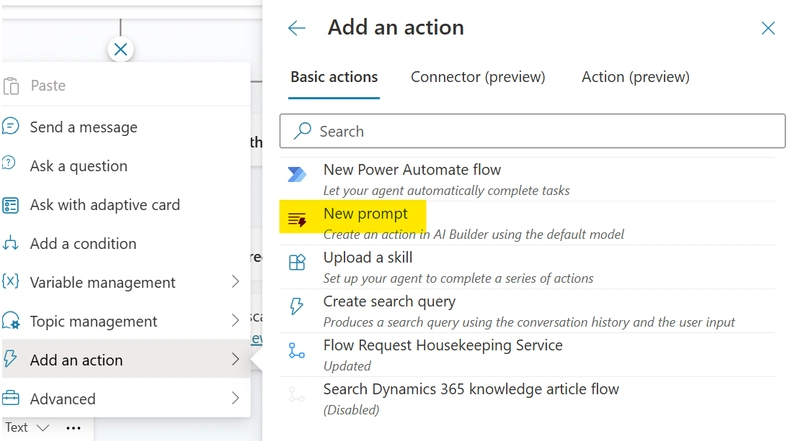
Task: Choose Send a message
Action: tap(126, 127)
